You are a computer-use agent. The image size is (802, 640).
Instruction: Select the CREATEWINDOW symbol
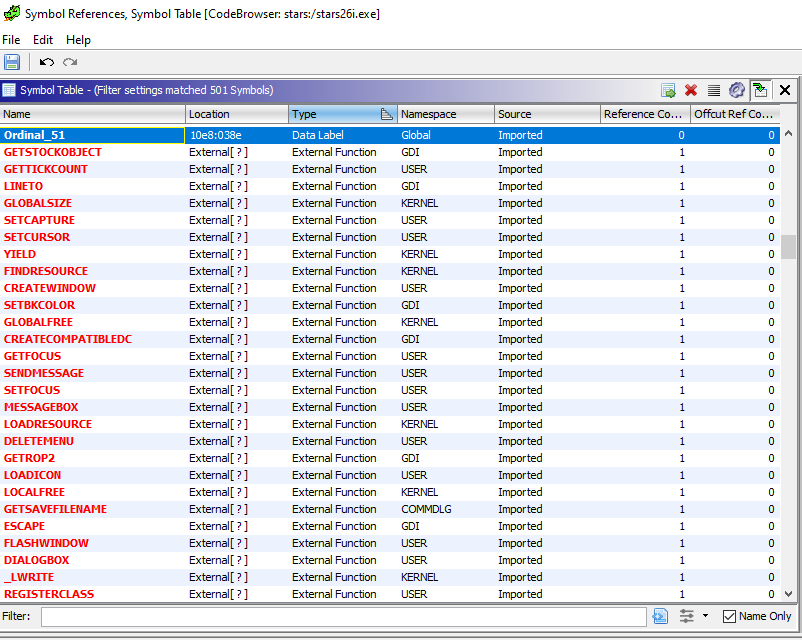[50, 288]
